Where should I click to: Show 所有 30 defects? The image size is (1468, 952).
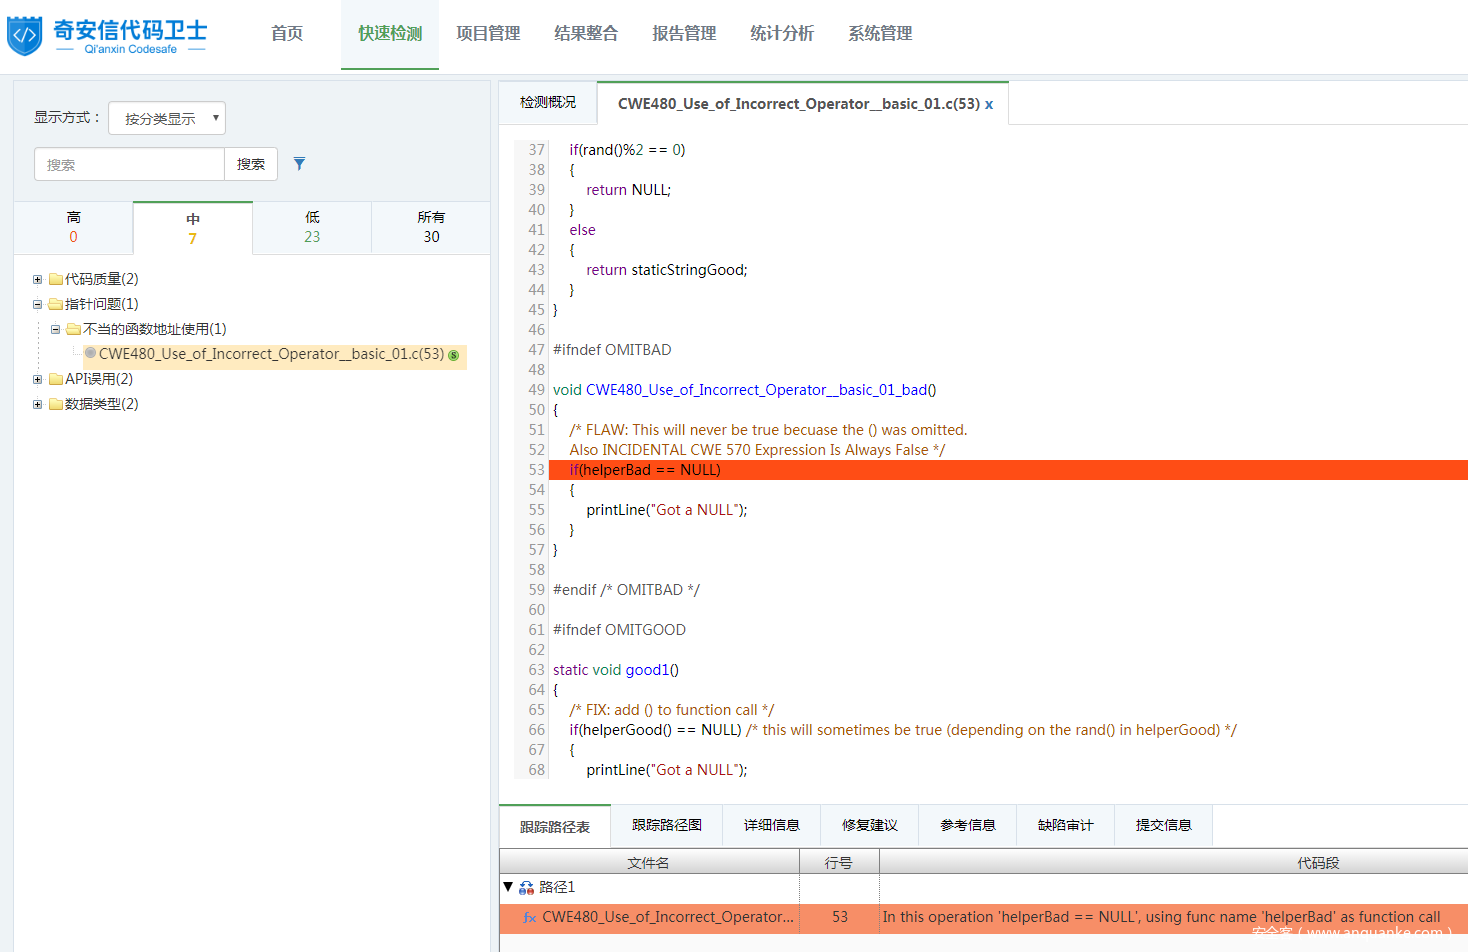coord(431,228)
